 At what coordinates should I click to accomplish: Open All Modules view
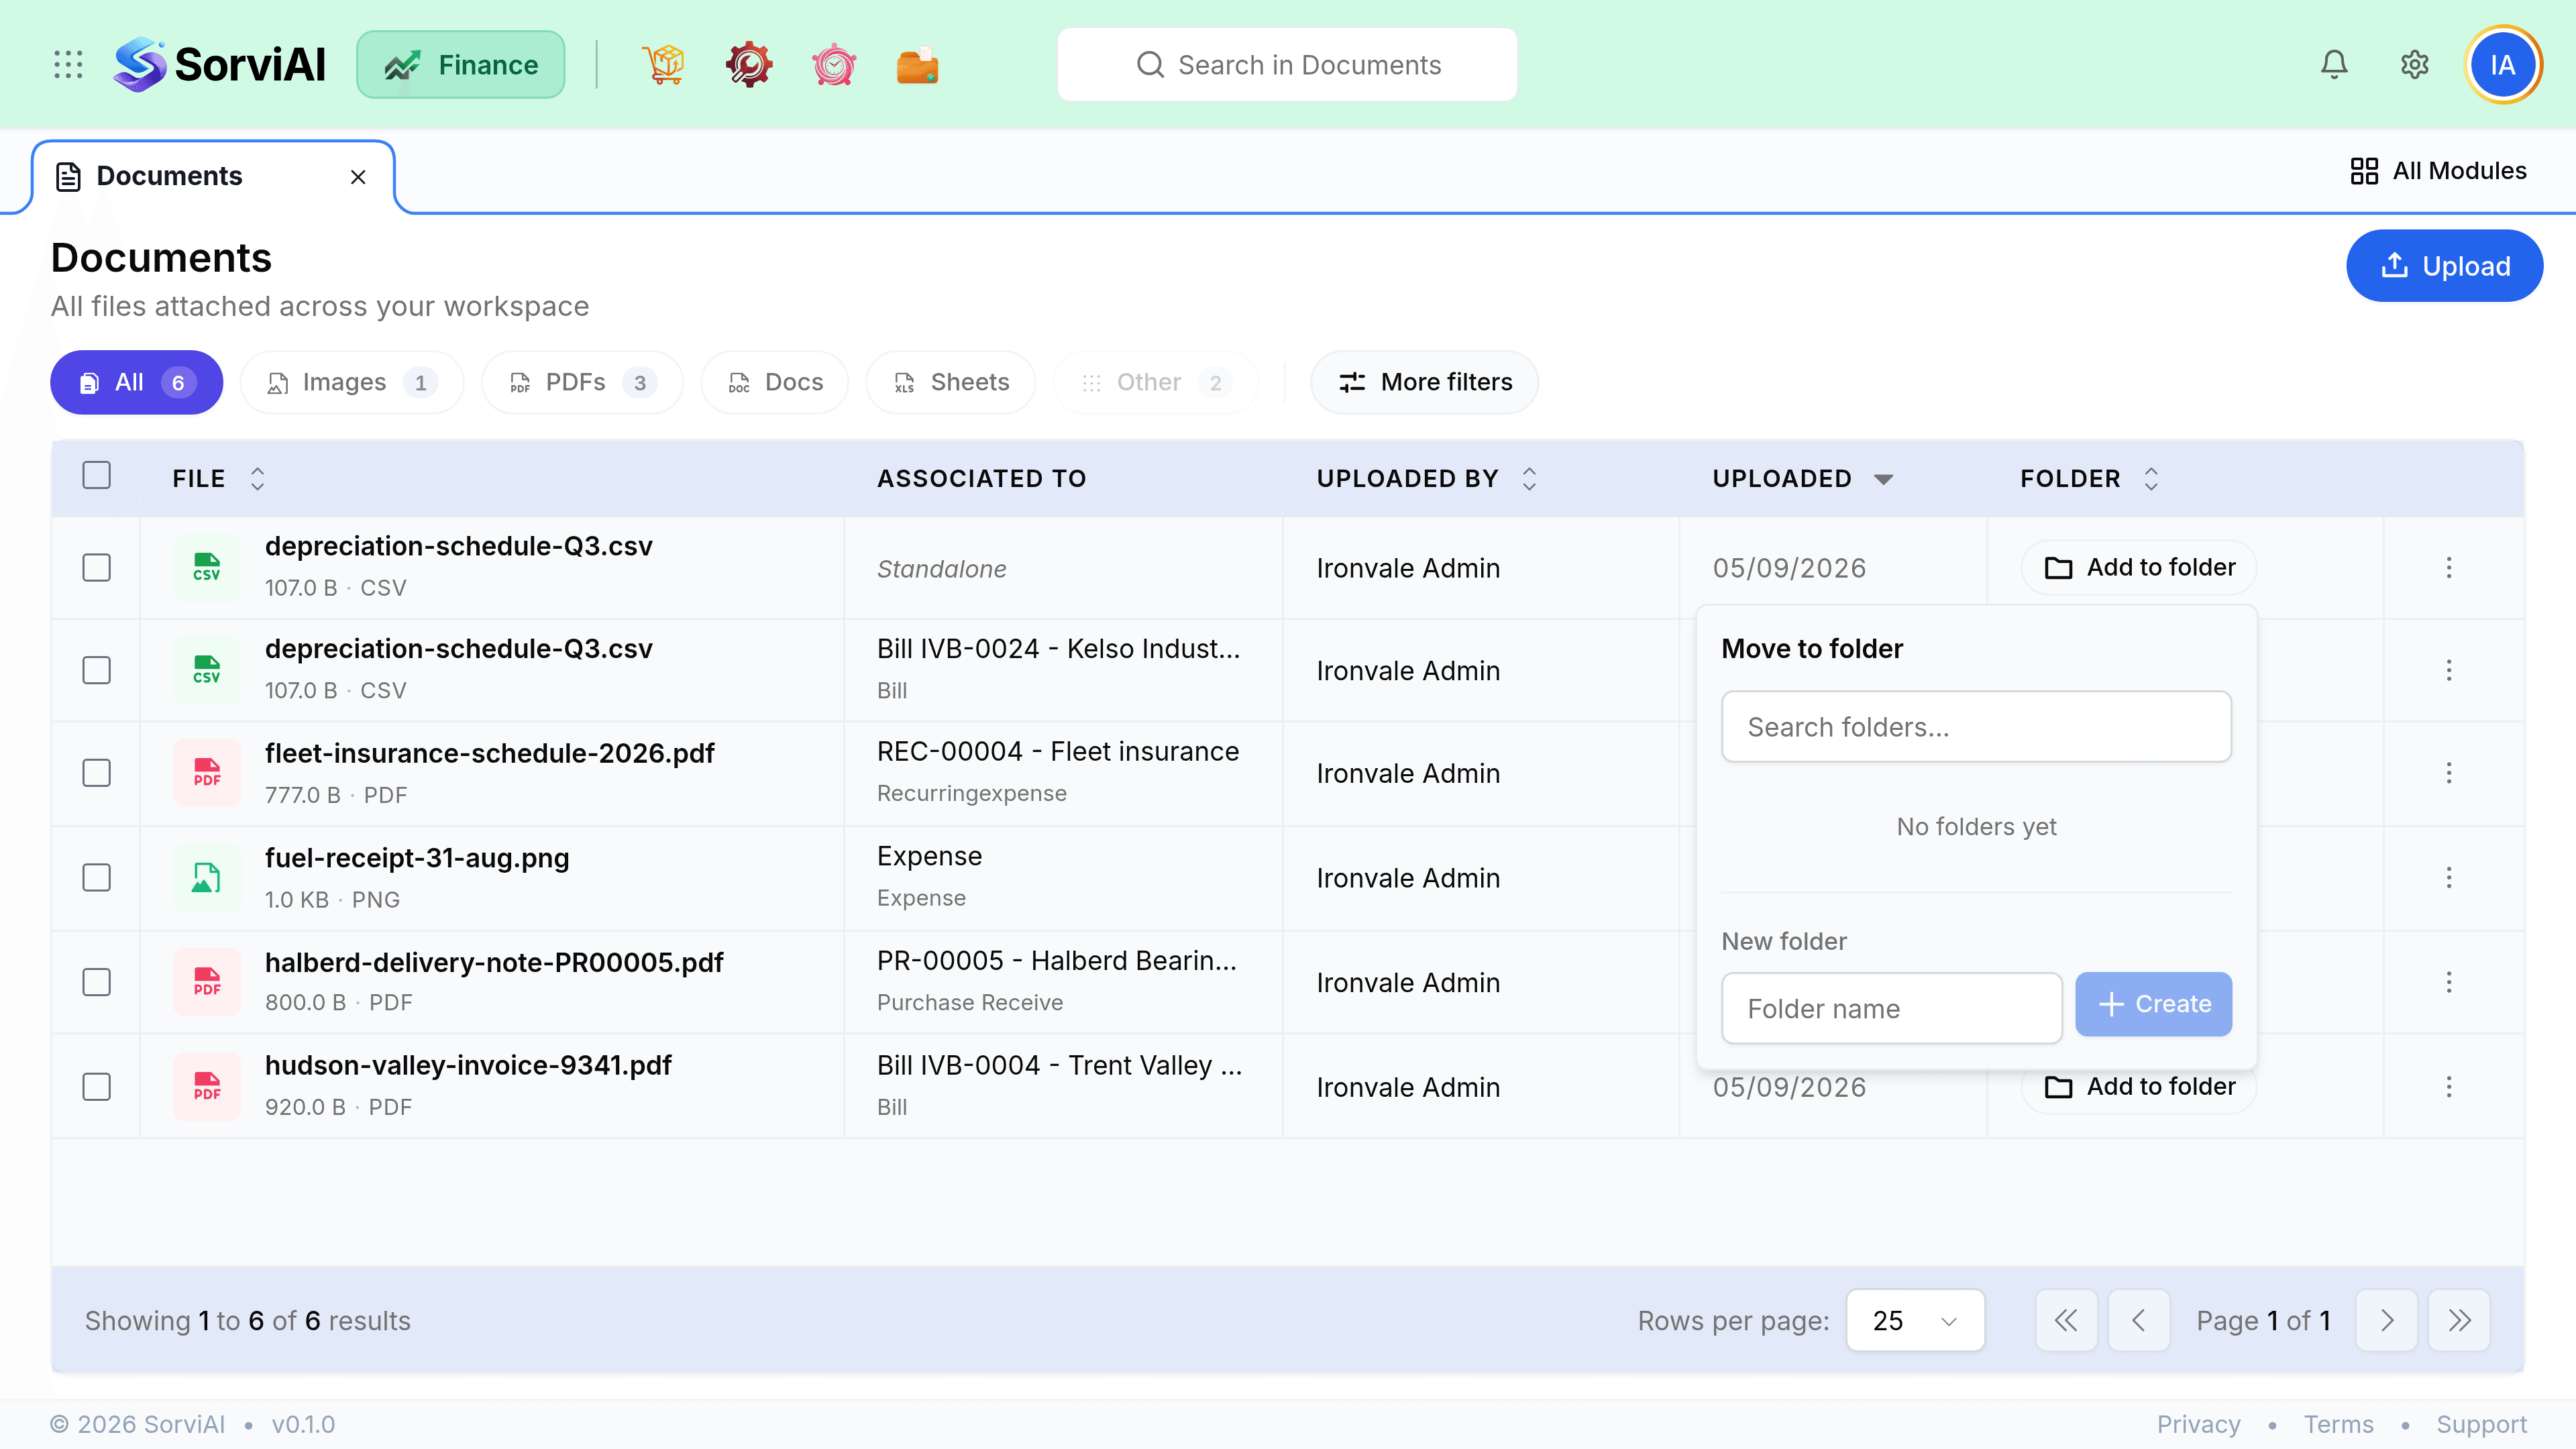[x=2438, y=171]
